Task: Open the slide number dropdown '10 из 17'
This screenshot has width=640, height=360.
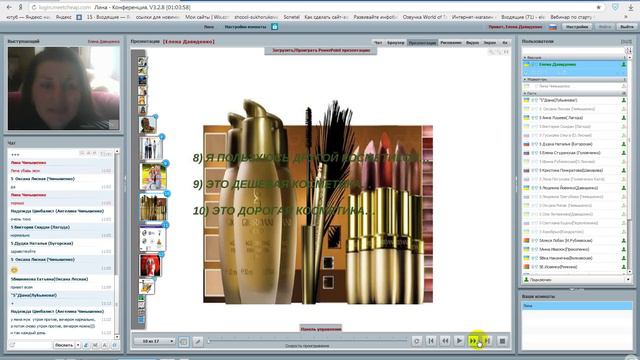Action: pyautogui.click(x=155, y=341)
